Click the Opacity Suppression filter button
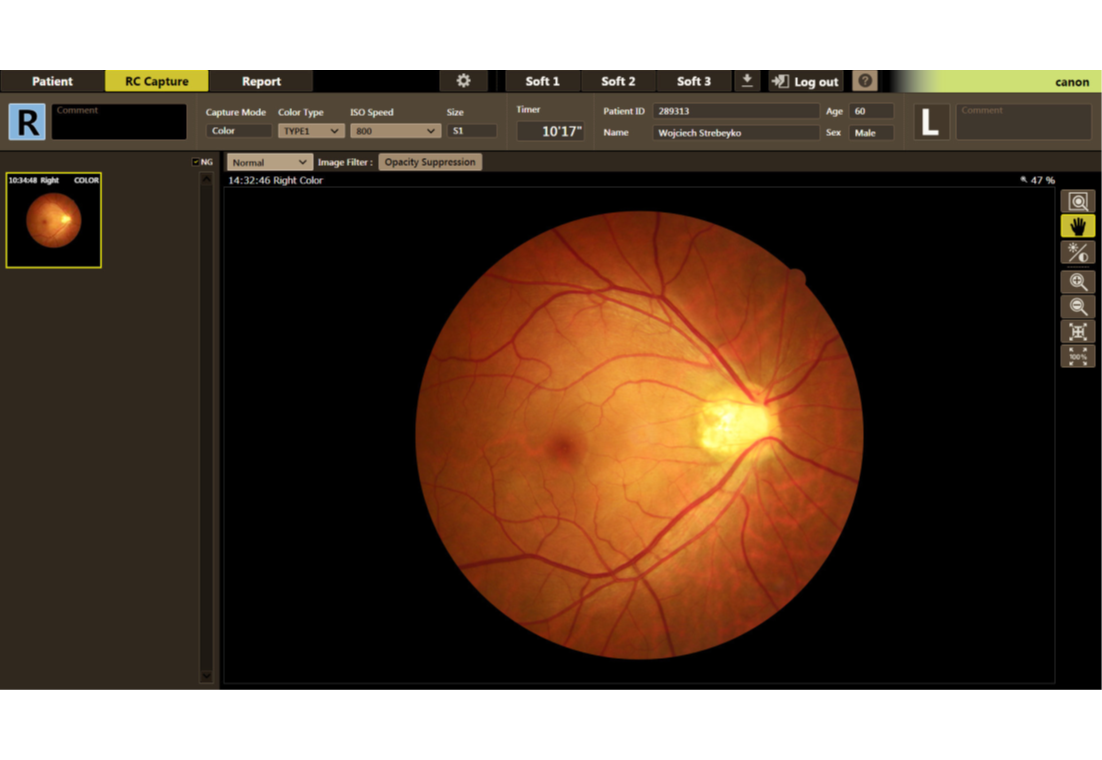Screen dimensions: 1102x760 (430, 162)
